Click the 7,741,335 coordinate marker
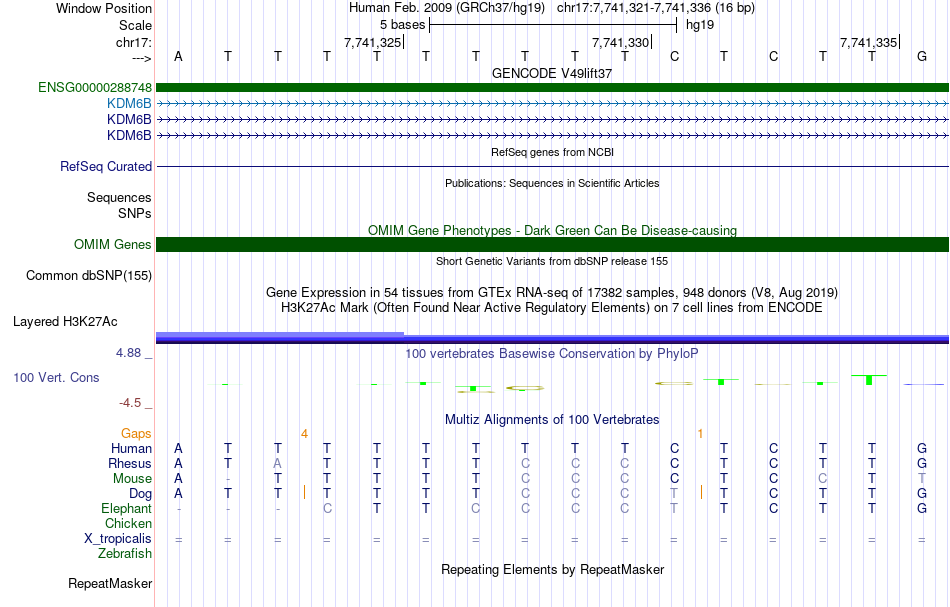The image size is (950, 607). (x=868, y=42)
